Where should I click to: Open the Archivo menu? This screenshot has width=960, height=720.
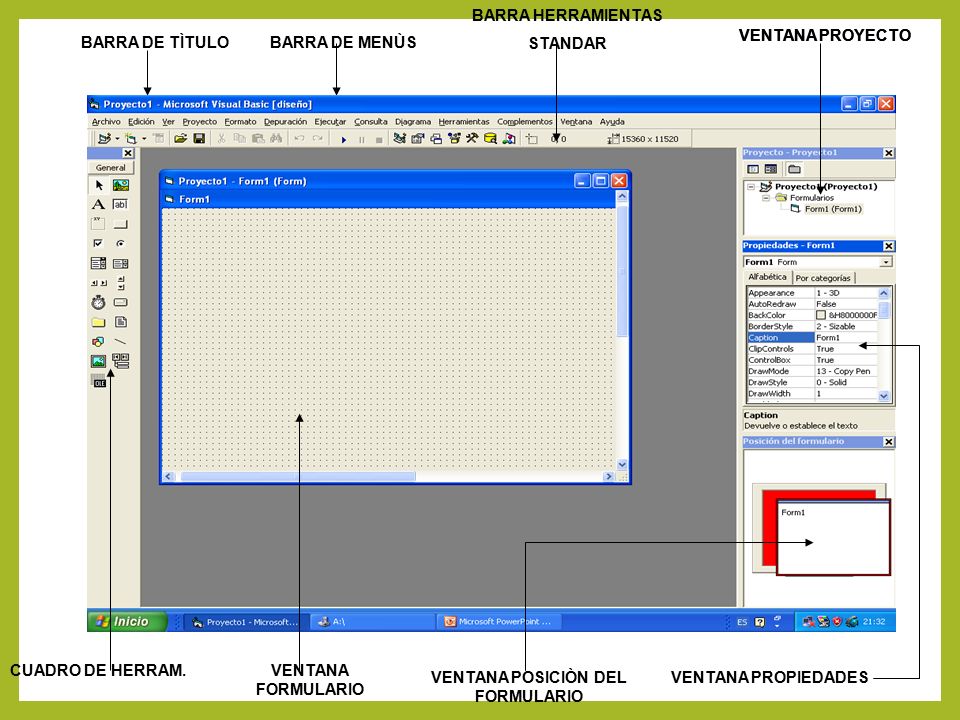(106, 122)
